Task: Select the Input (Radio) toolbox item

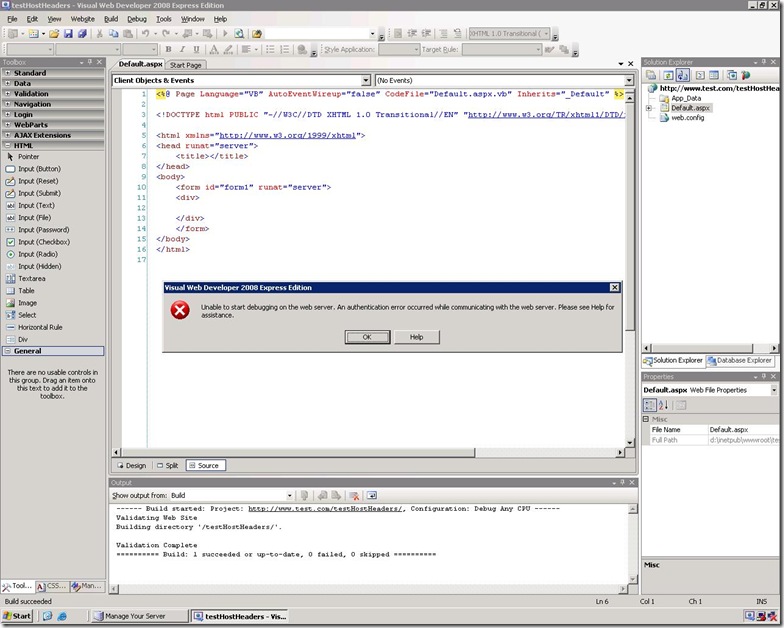Action: [38, 254]
